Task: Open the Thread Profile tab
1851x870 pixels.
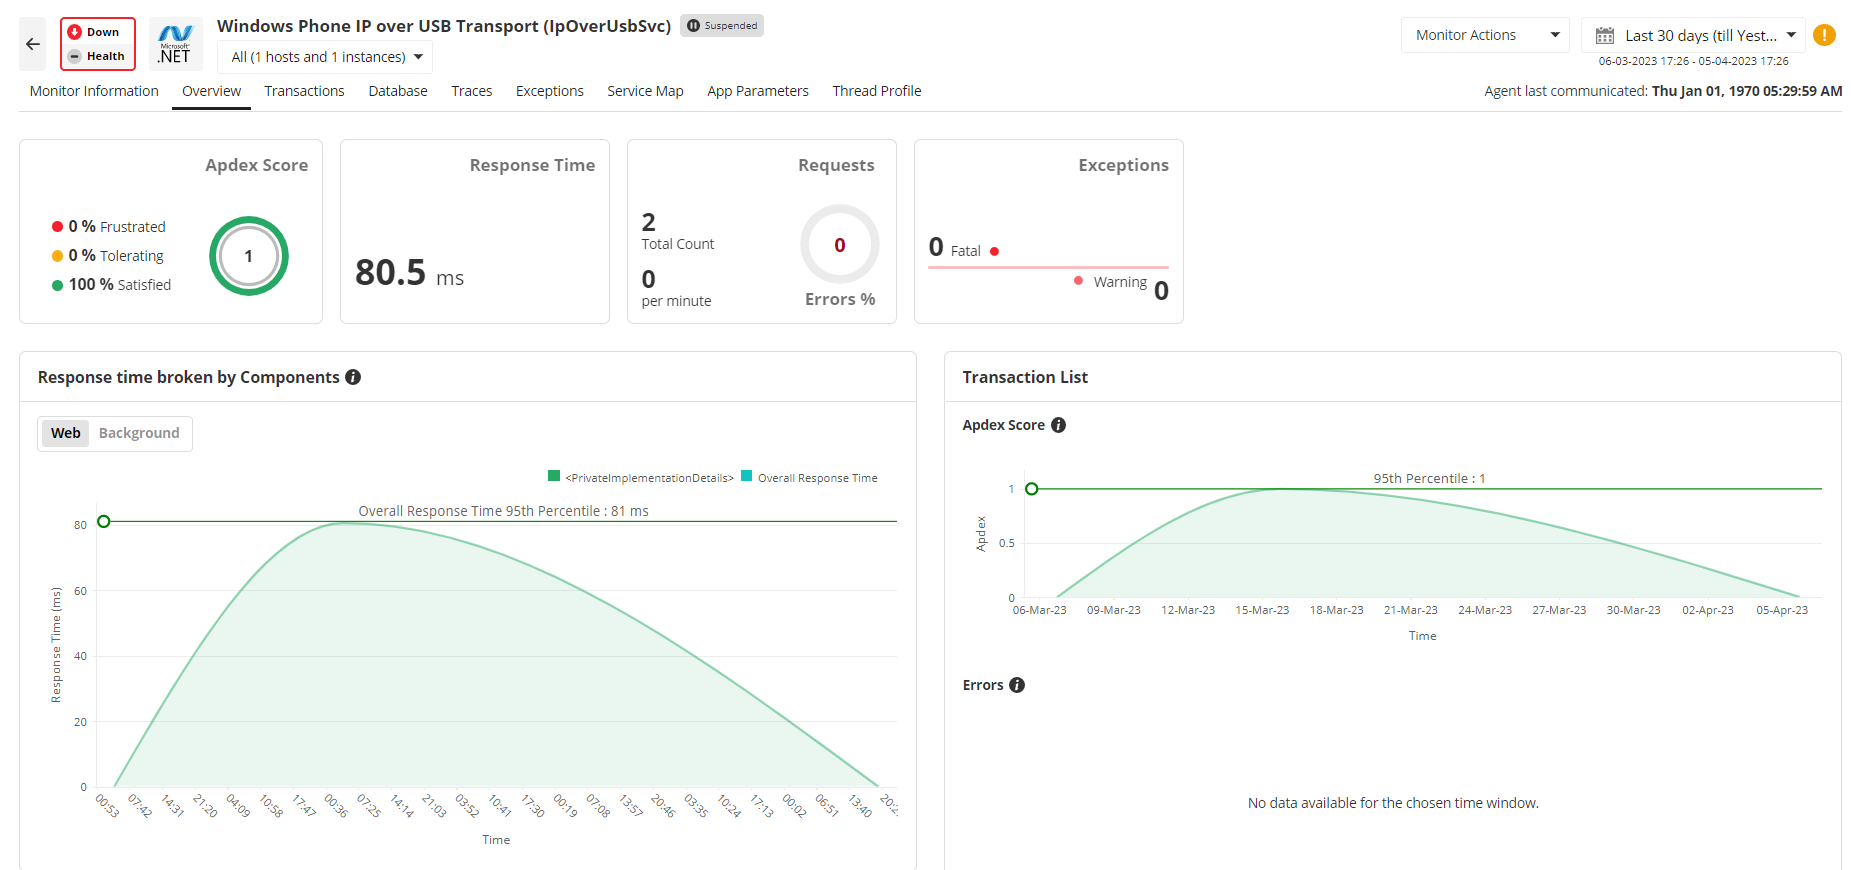Action: [876, 91]
